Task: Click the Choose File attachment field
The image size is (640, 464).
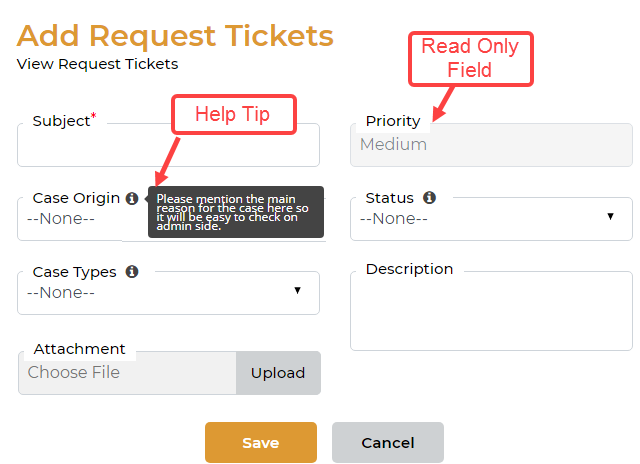Action: [x=127, y=373]
